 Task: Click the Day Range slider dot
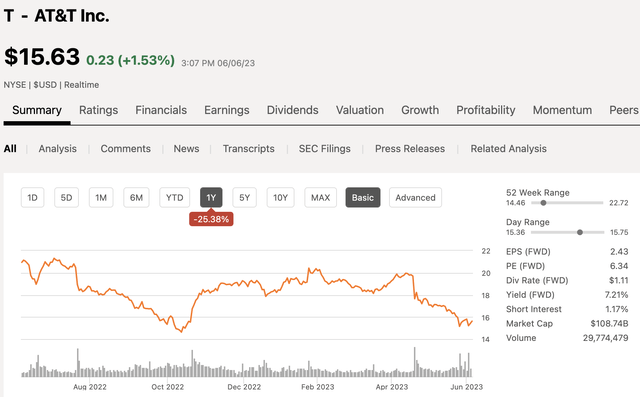(x=580, y=232)
